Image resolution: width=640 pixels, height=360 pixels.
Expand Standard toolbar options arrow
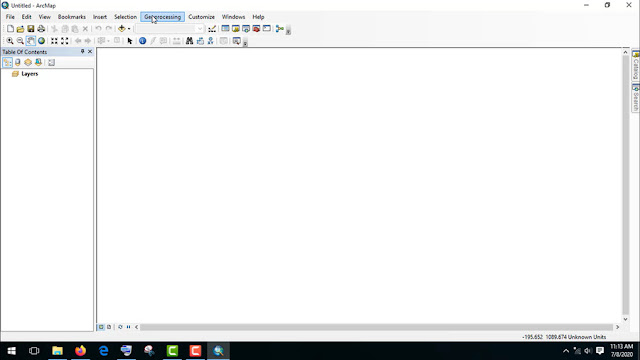[288, 31]
